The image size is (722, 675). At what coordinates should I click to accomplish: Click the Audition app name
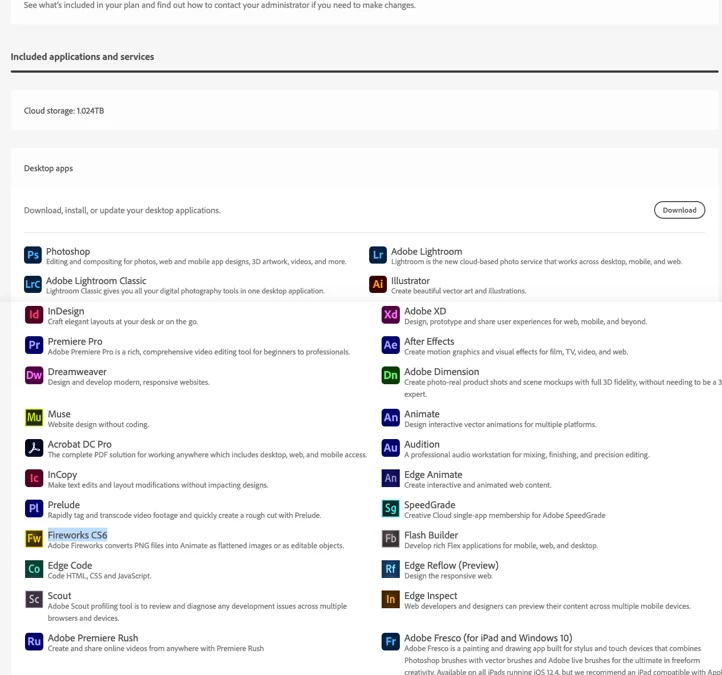(x=422, y=444)
